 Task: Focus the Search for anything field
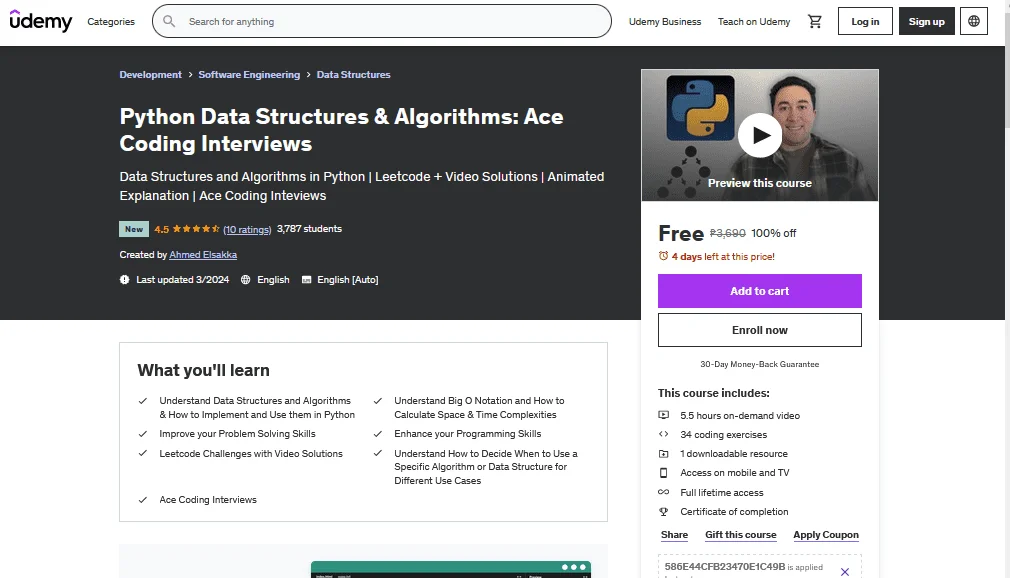[382, 21]
